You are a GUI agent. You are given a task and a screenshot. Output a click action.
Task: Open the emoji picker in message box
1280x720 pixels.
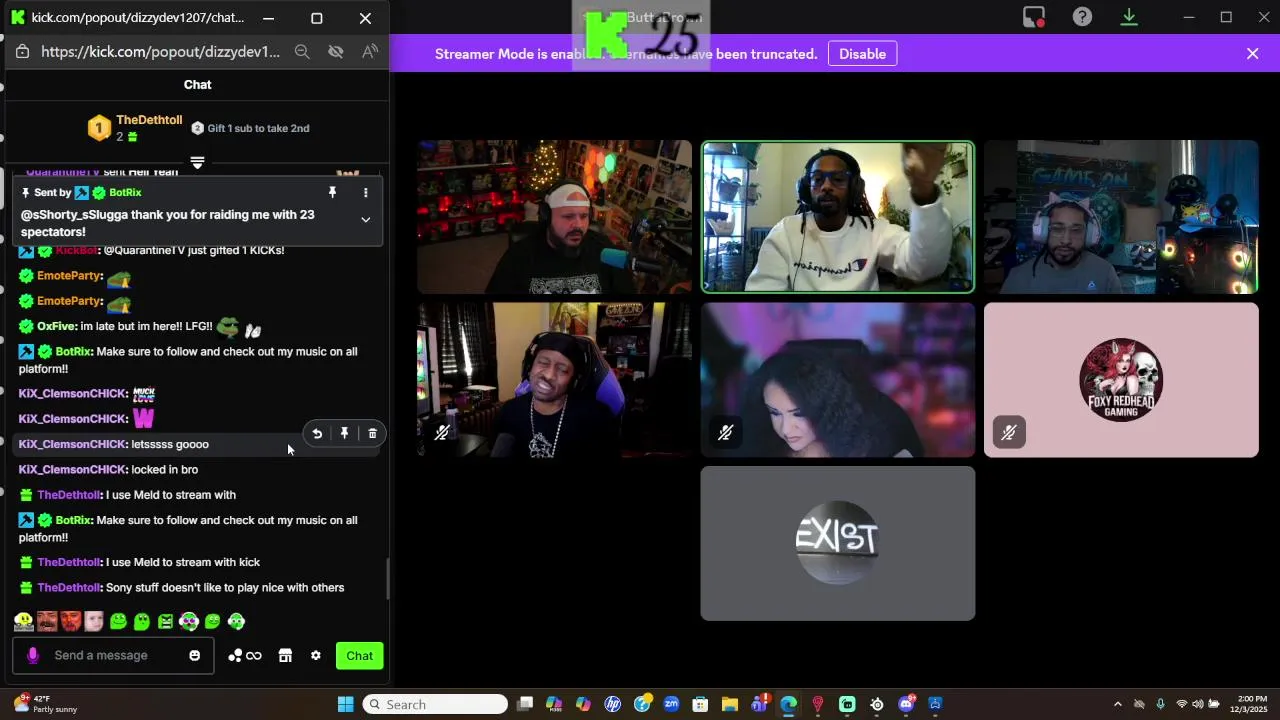(195, 656)
